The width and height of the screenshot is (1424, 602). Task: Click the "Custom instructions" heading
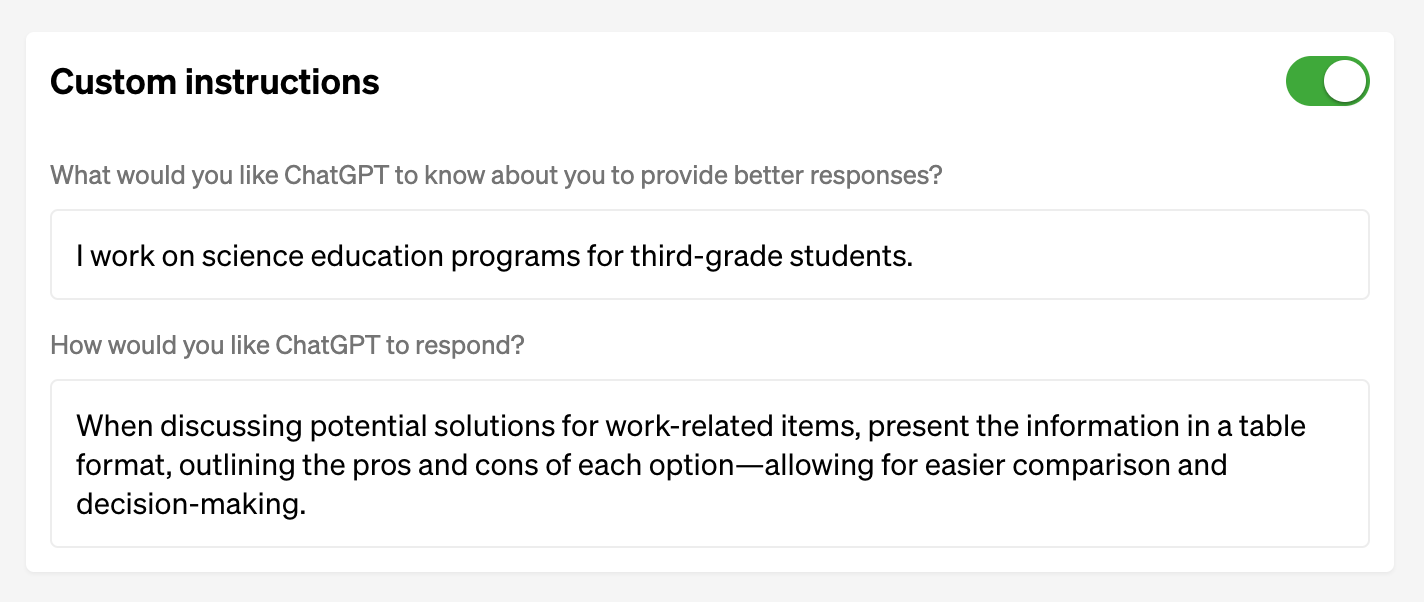click(215, 82)
